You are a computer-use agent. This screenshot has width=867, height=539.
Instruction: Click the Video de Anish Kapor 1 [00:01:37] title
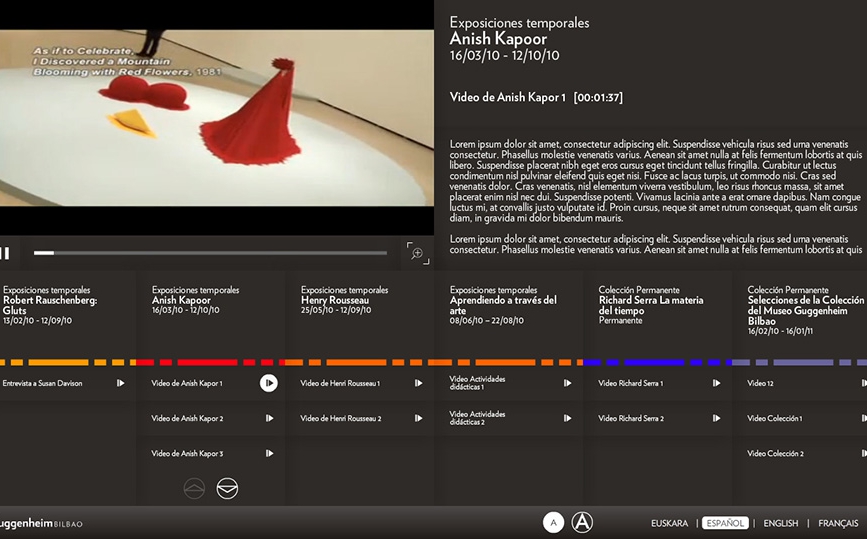(x=536, y=97)
